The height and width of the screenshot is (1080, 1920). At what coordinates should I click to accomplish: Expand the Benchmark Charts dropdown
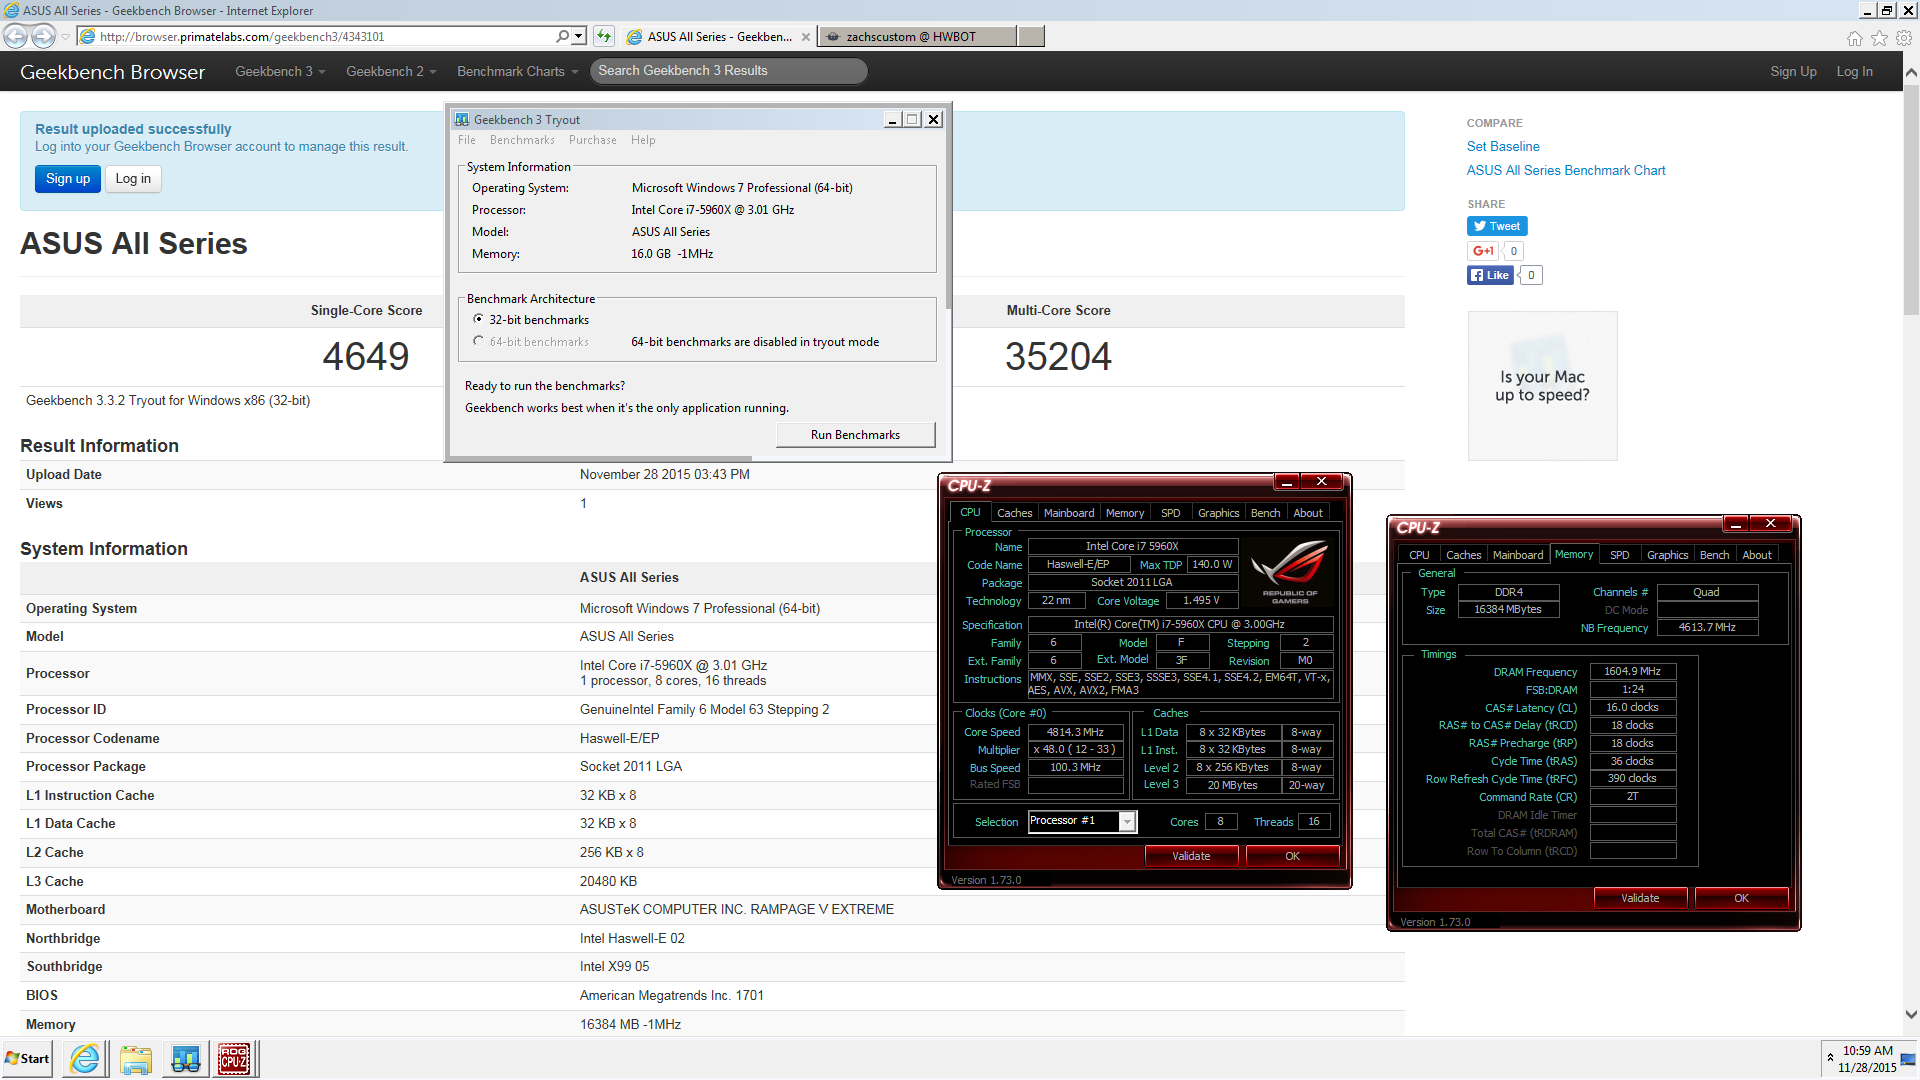[517, 72]
